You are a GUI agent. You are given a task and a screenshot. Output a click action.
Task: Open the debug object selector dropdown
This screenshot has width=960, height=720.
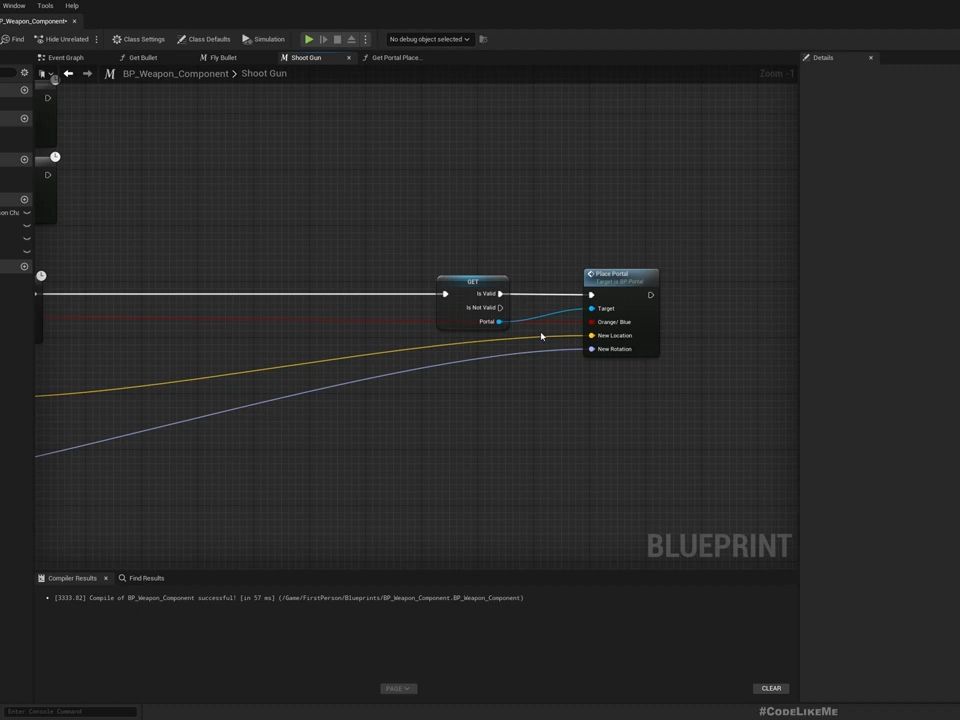(429, 39)
